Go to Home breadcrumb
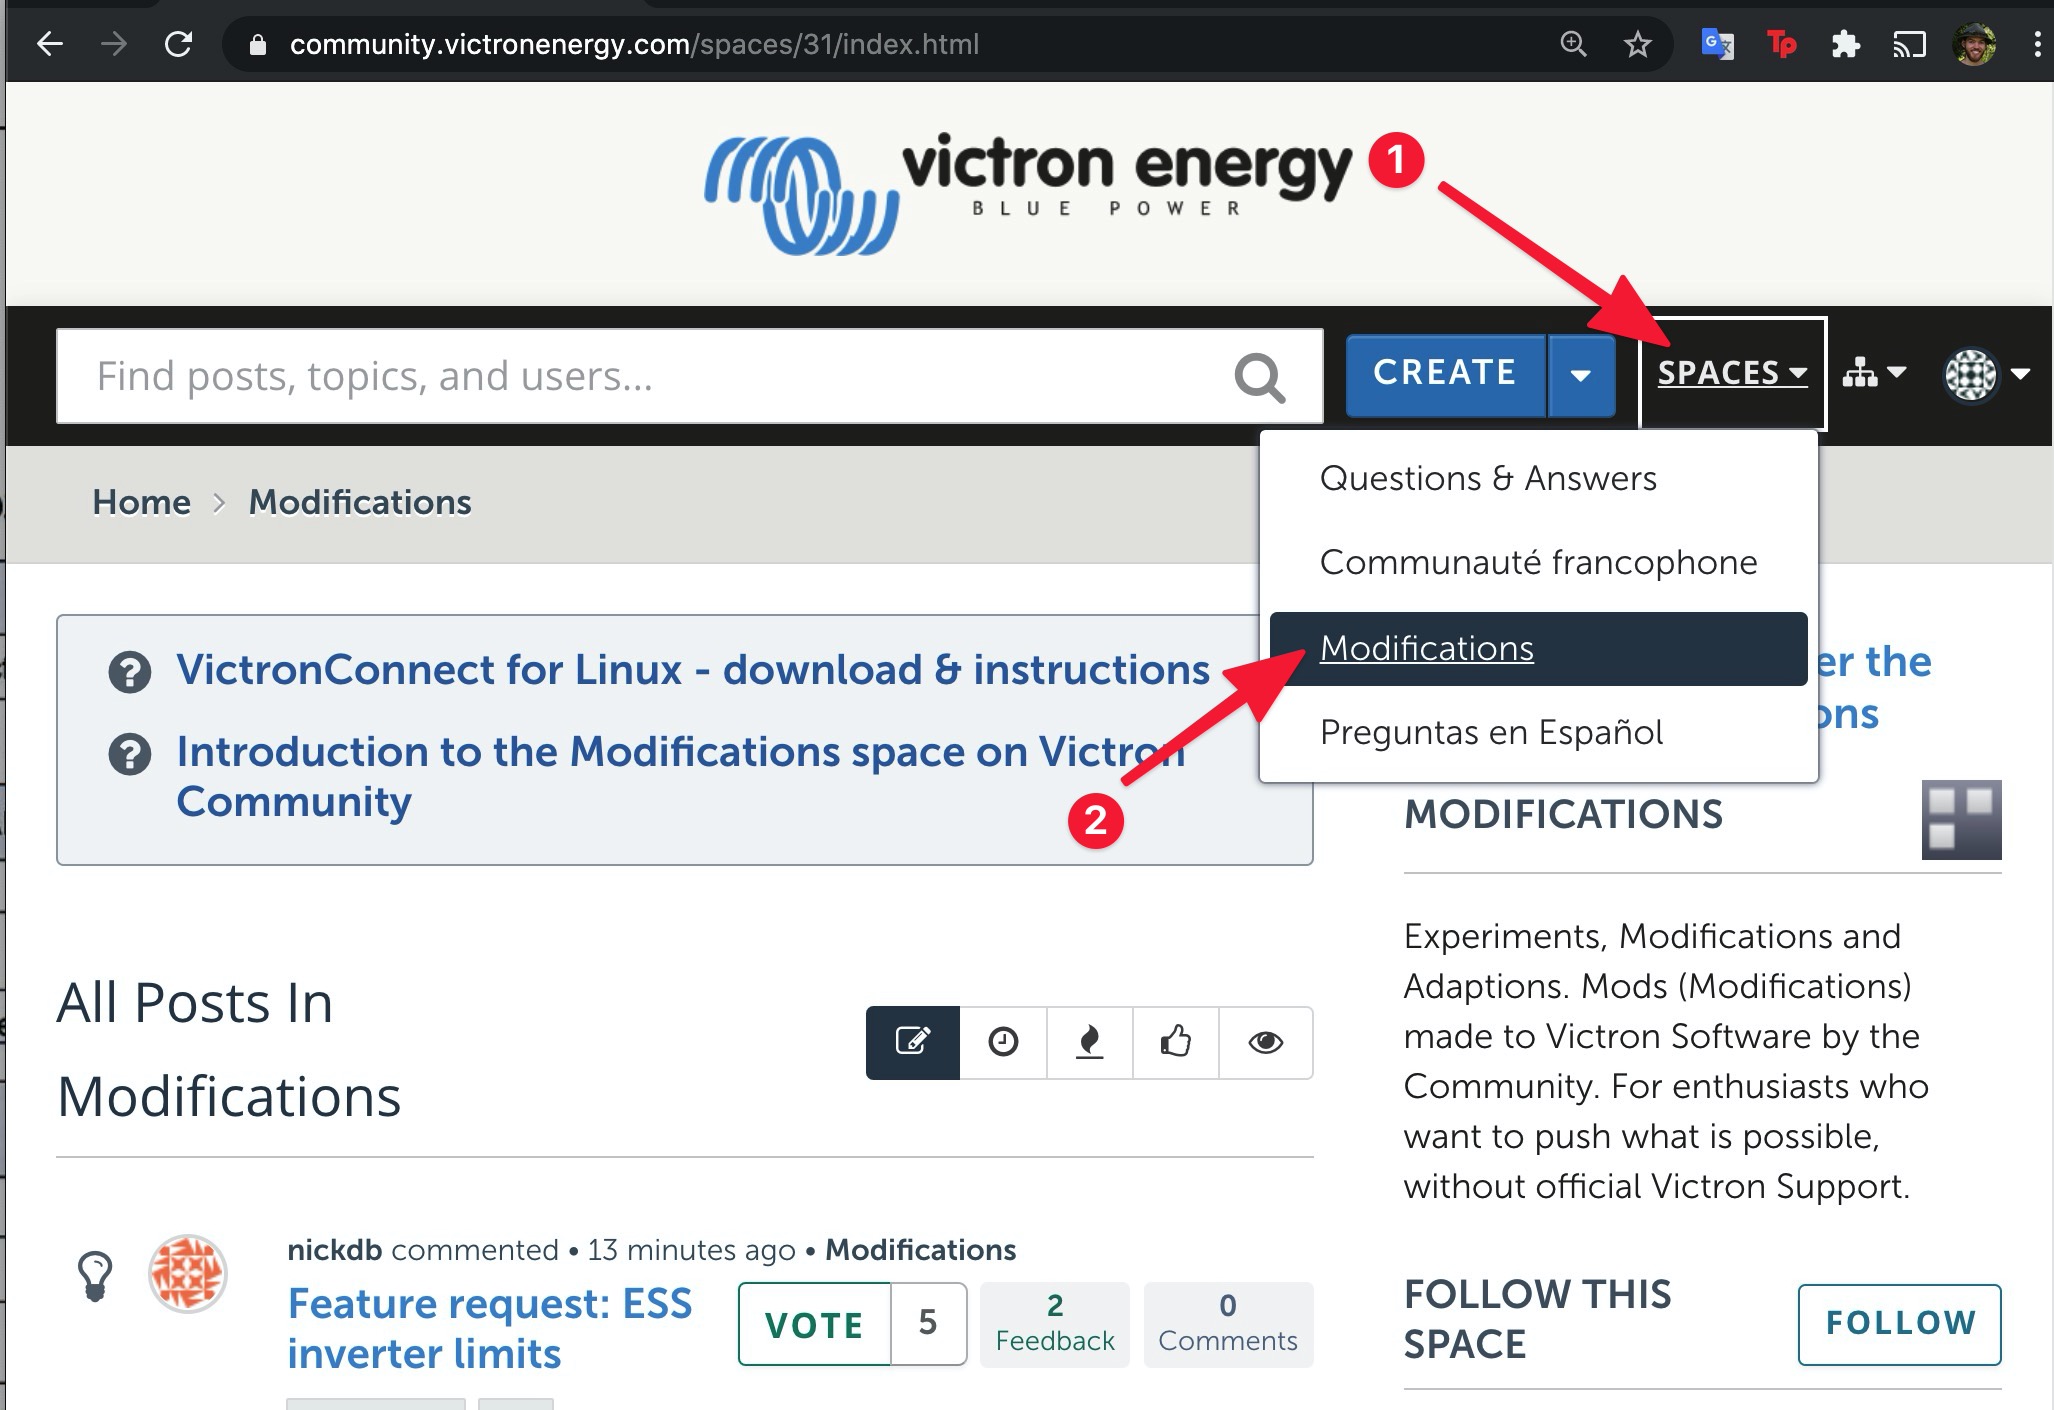The height and width of the screenshot is (1410, 2054). 141,502
